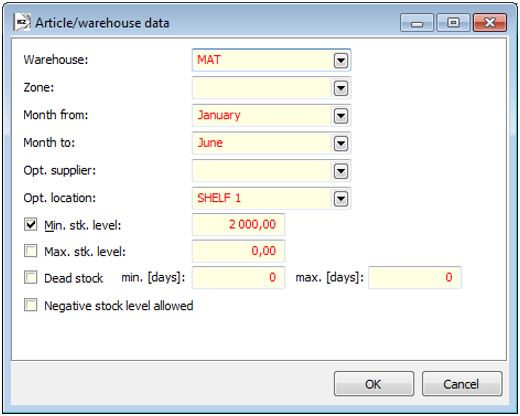
Task: Click the Warehouse: label
Action: 56,60
